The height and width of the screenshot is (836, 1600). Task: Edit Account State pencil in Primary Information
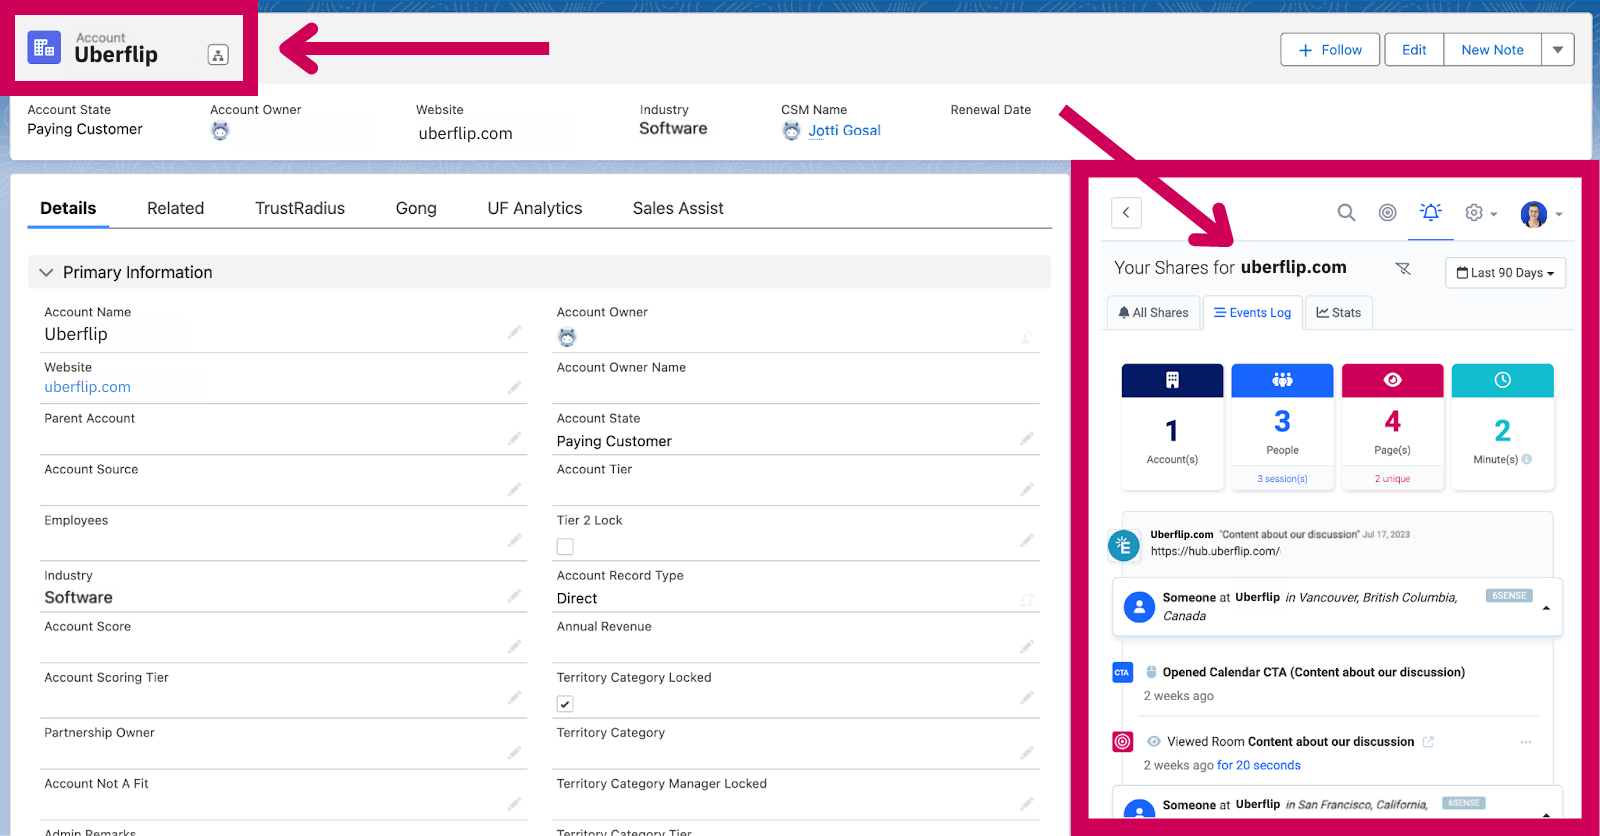1027,439
